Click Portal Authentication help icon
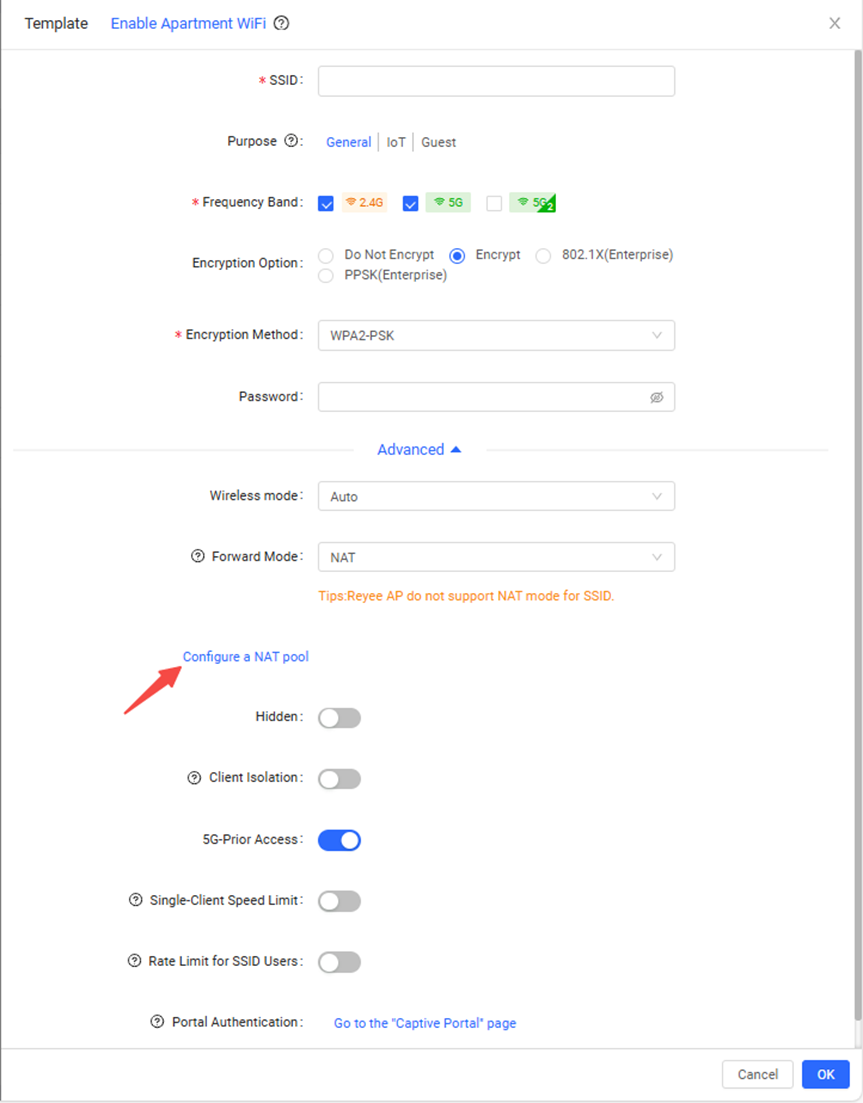 (x=157, y=1022)
